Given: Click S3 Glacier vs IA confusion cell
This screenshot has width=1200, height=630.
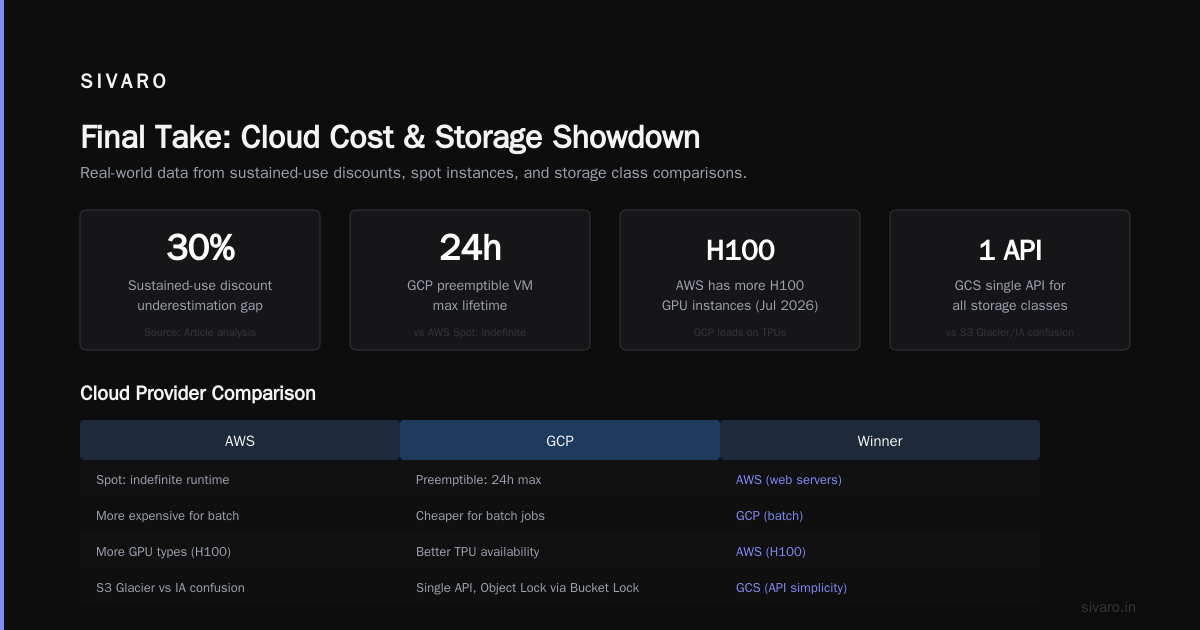Looking at the screenshot, I should point(170,588).
